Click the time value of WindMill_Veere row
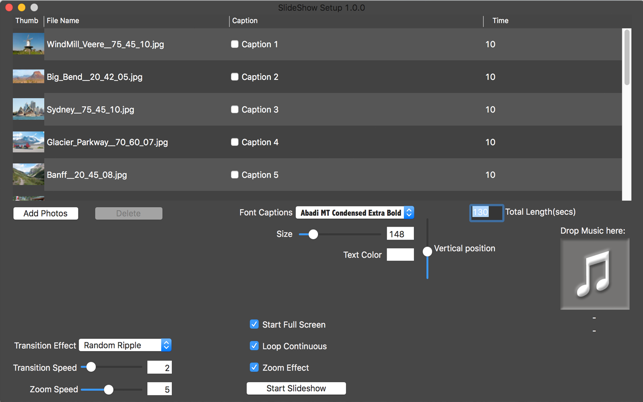The image size is (643, 402). (x=490, y=44)
